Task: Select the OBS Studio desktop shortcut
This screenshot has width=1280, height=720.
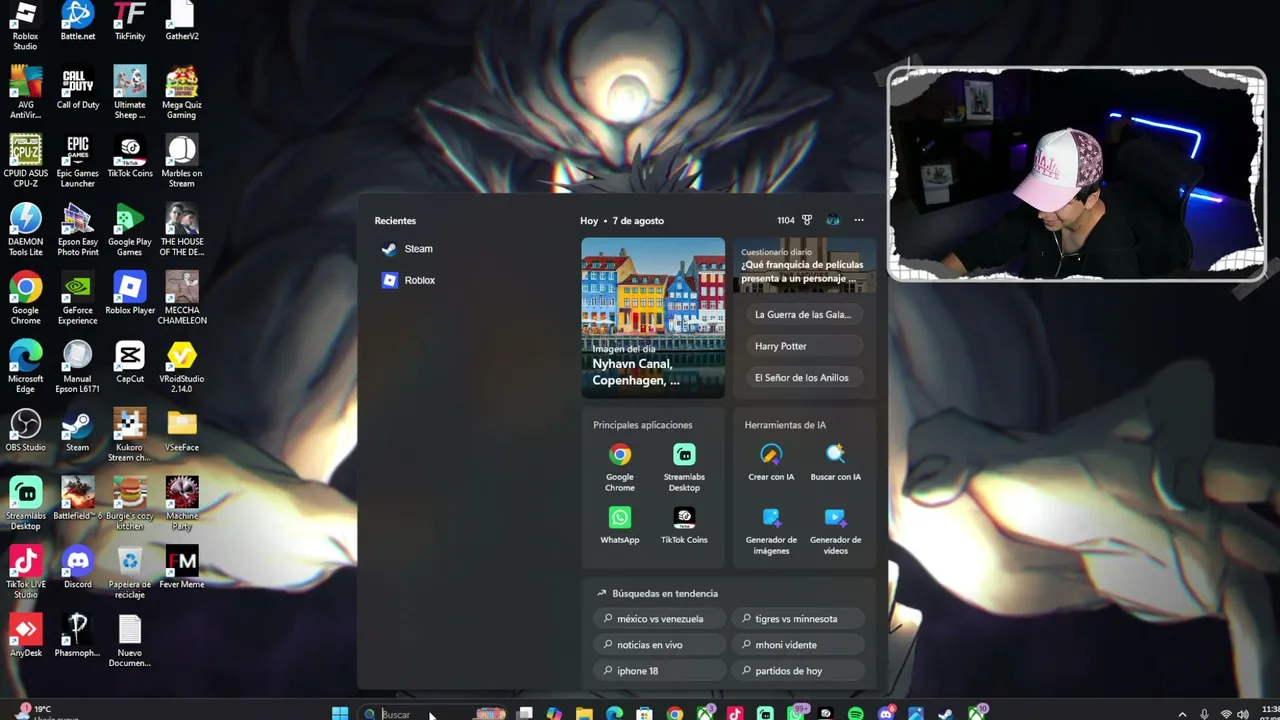Action: coord(26,431)
